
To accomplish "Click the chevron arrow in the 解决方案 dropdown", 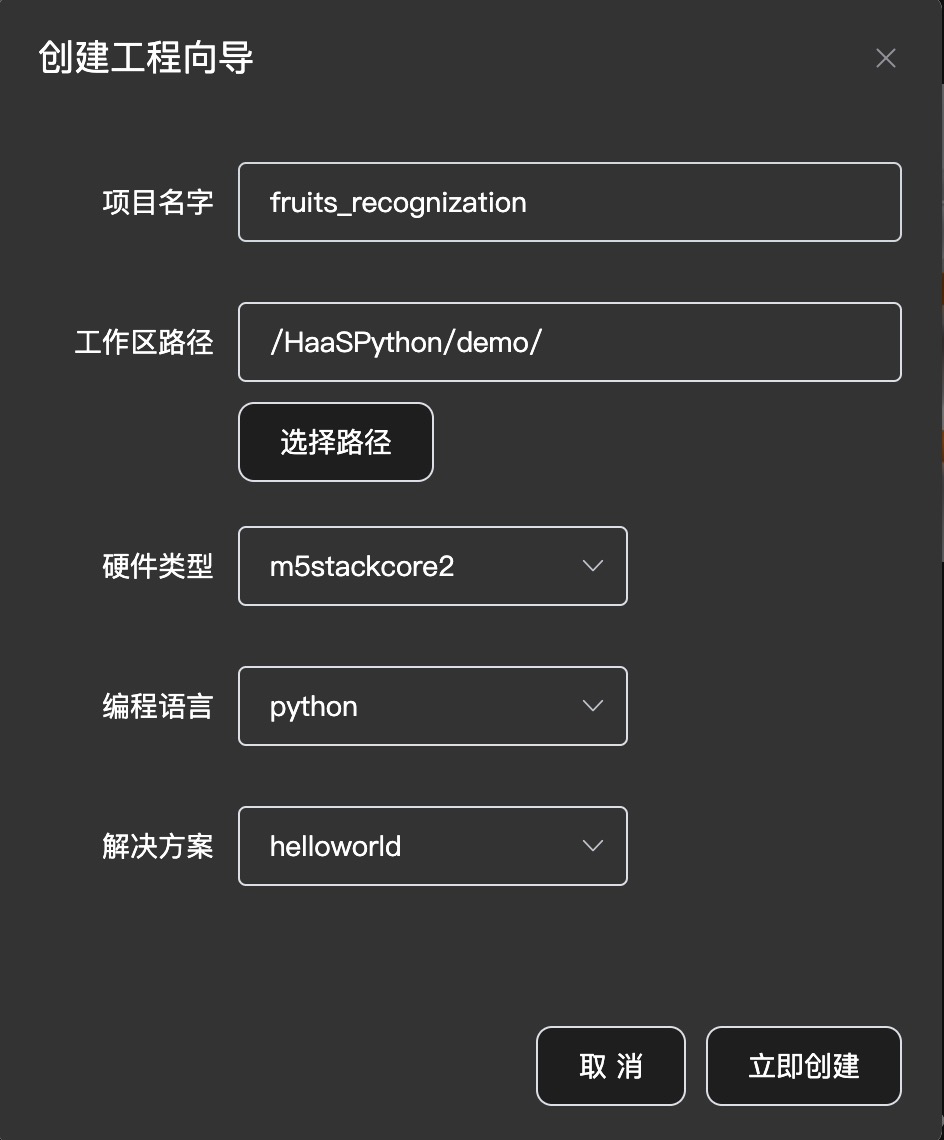I will pyautogui.click(x=593, y=846).
